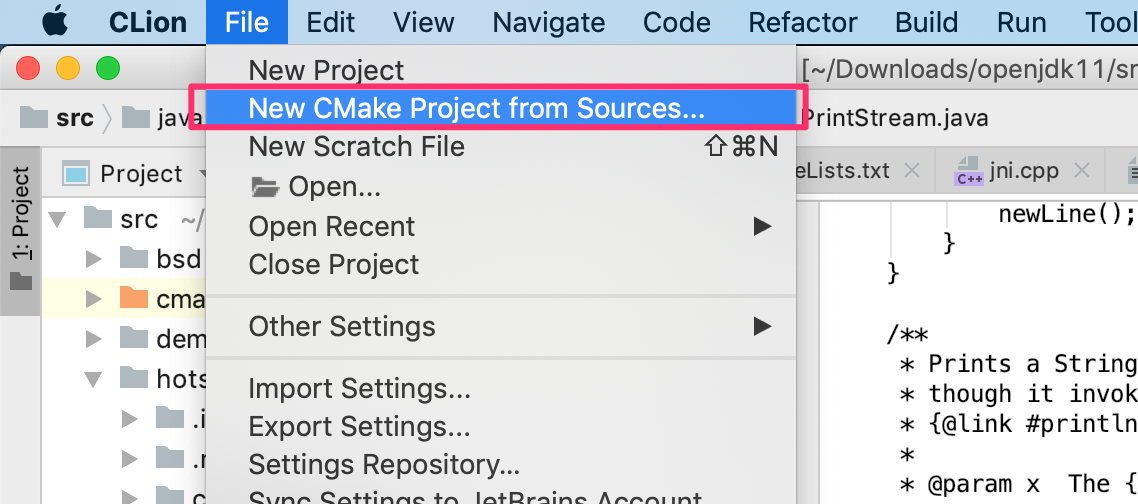Select Export Settings menu item
This screenshot has height=504, width=1138.
coord(359,427)
